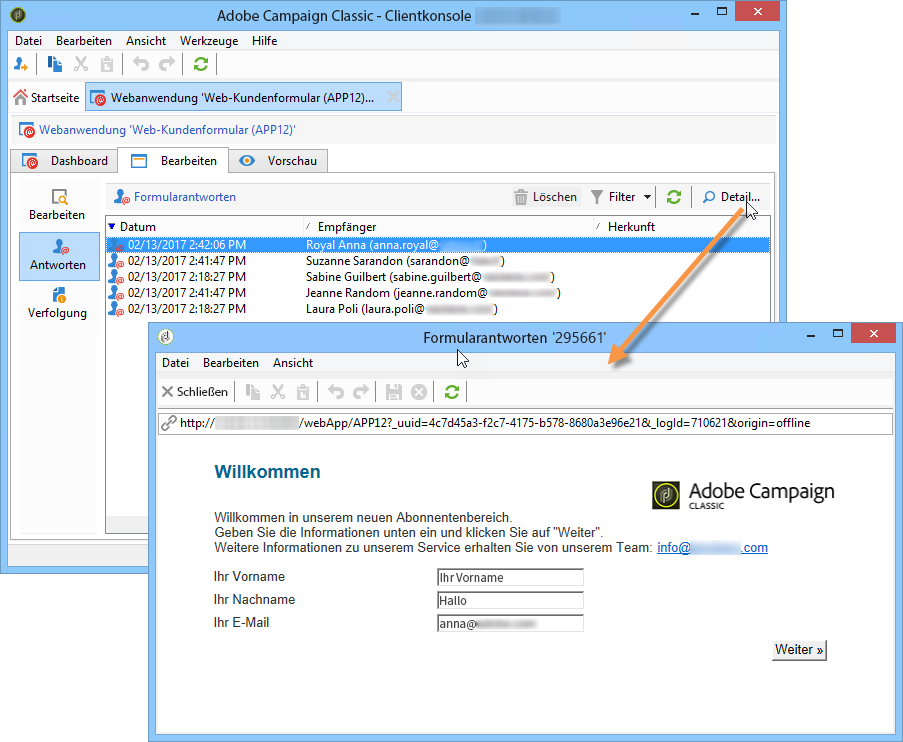Click undo arrow in main window toolbar
Screen dimensions: 903x742
141,64
